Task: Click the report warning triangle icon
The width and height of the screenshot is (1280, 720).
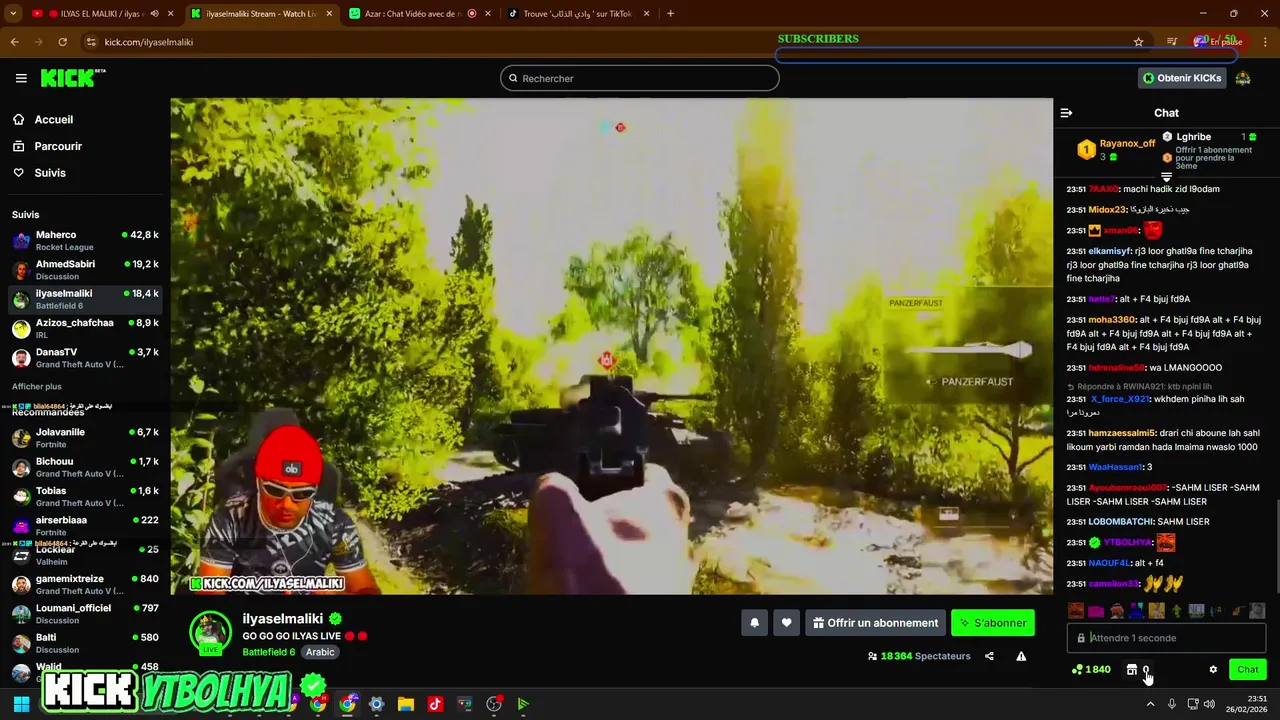Action: coord(1021,656)
